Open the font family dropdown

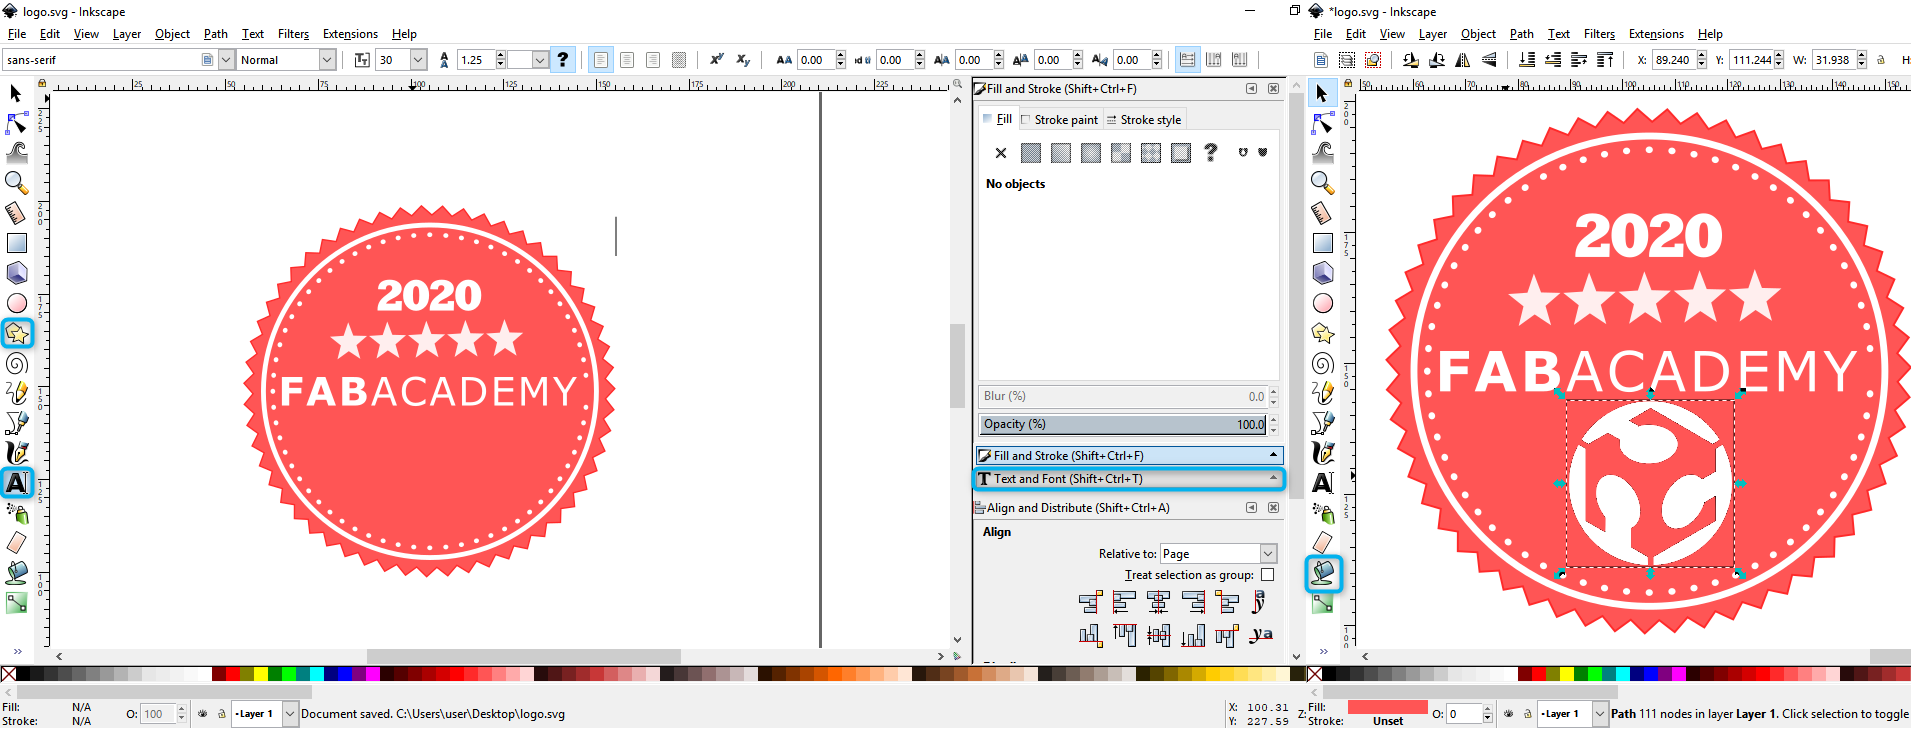click(226, 60)
